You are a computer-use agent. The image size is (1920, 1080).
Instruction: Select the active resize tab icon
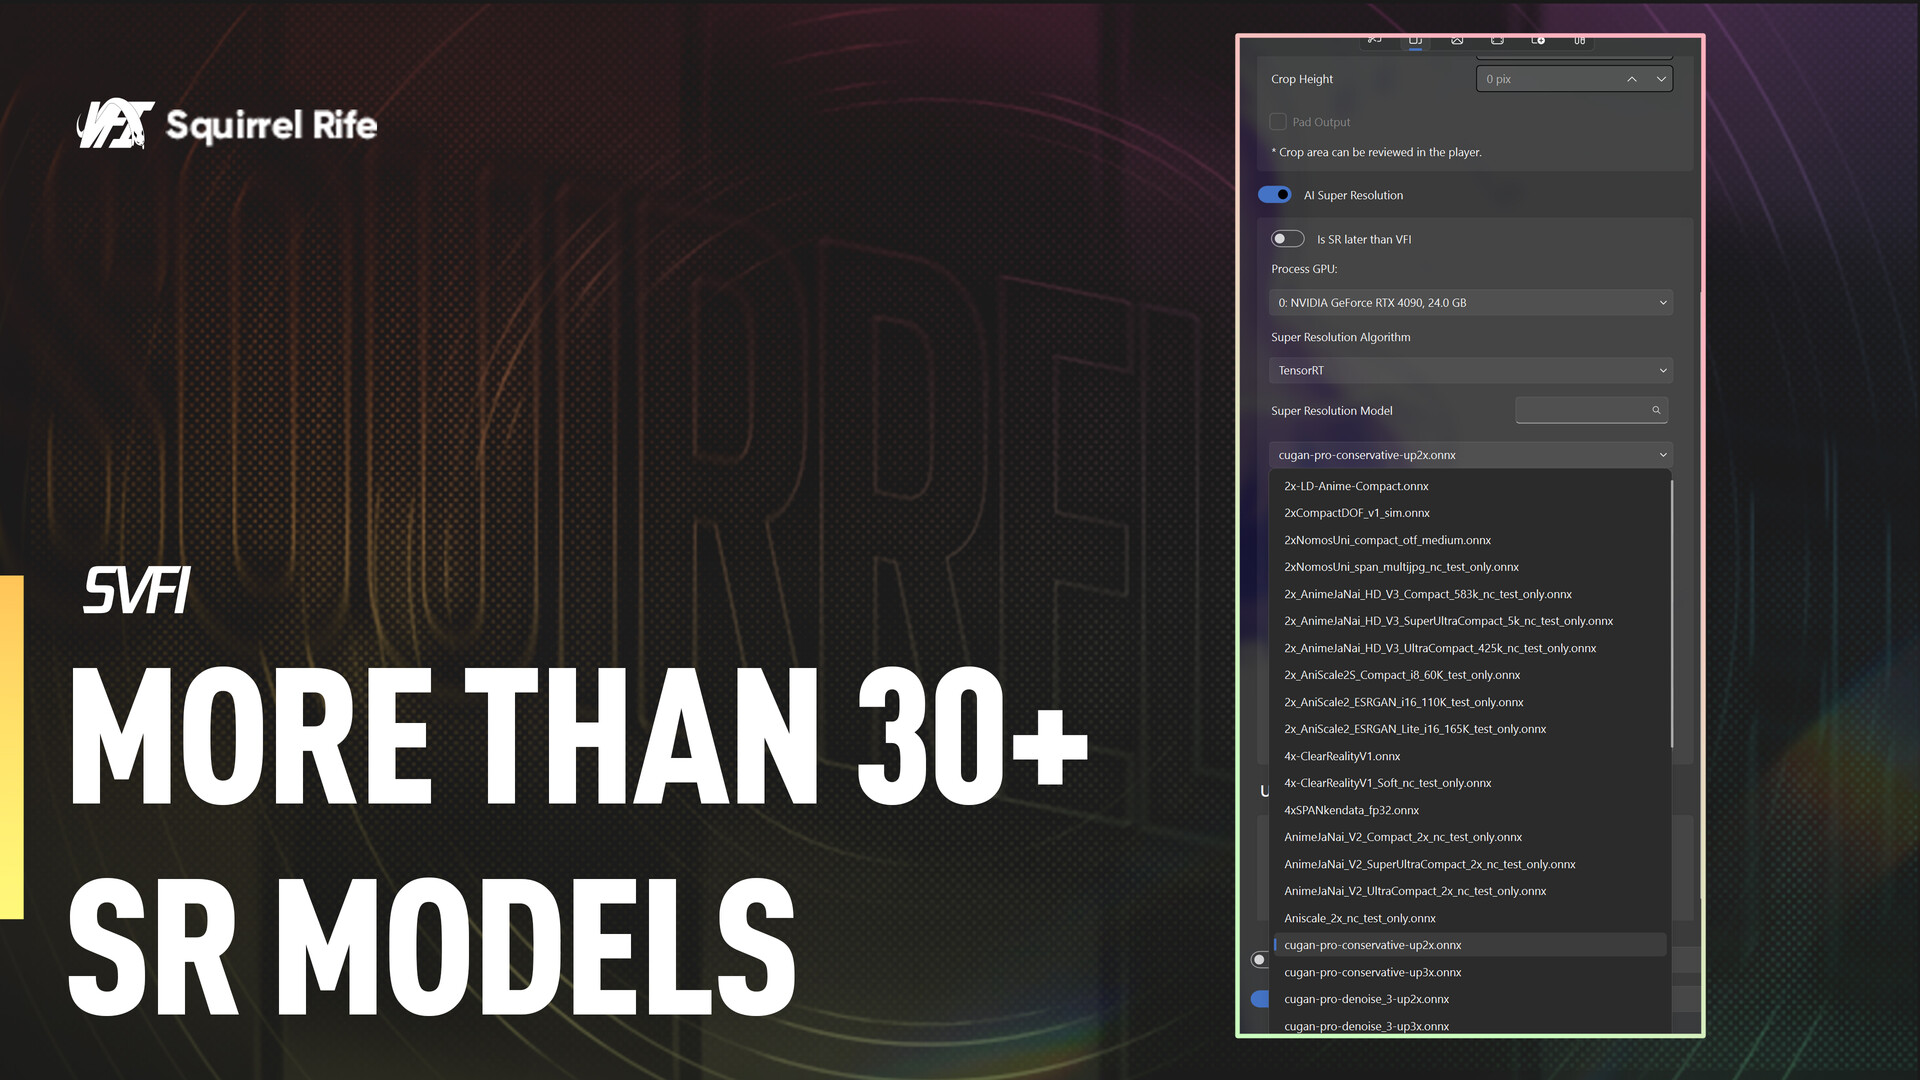coord(1415,41)
